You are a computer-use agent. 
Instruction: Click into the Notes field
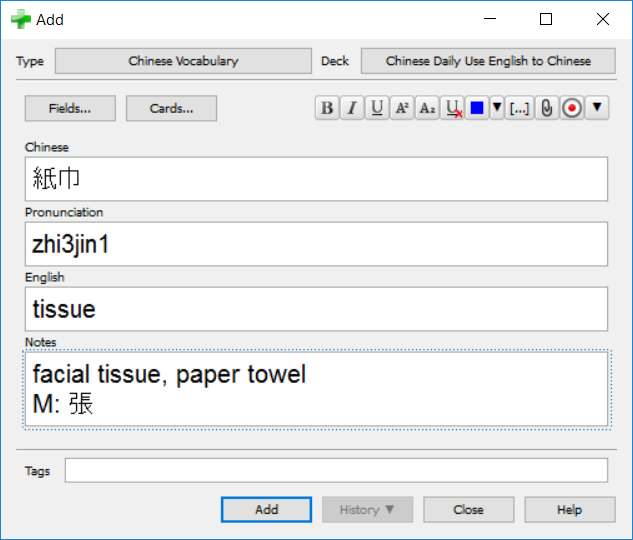[x=316, y=389]
